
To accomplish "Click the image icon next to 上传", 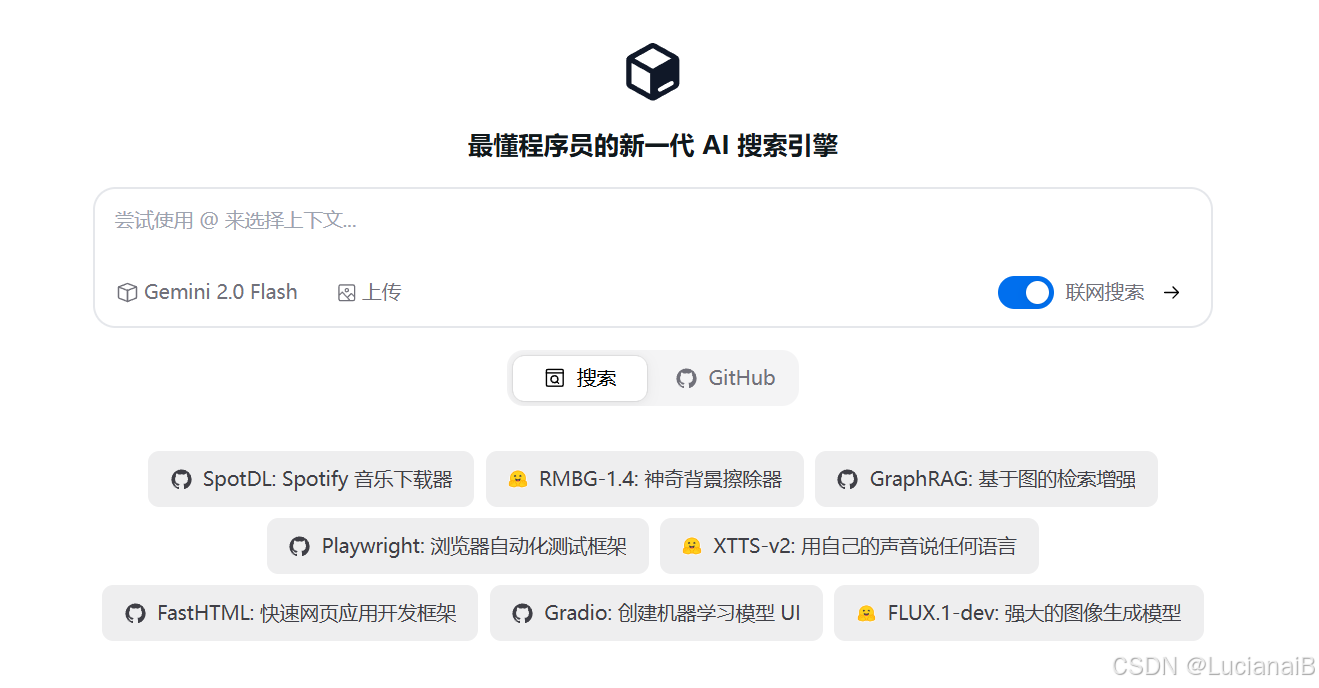I will coord(347,293).
